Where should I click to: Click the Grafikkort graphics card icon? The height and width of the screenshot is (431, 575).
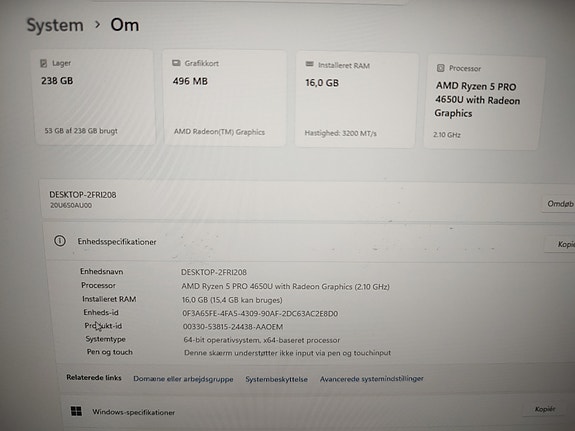(176, 63)
